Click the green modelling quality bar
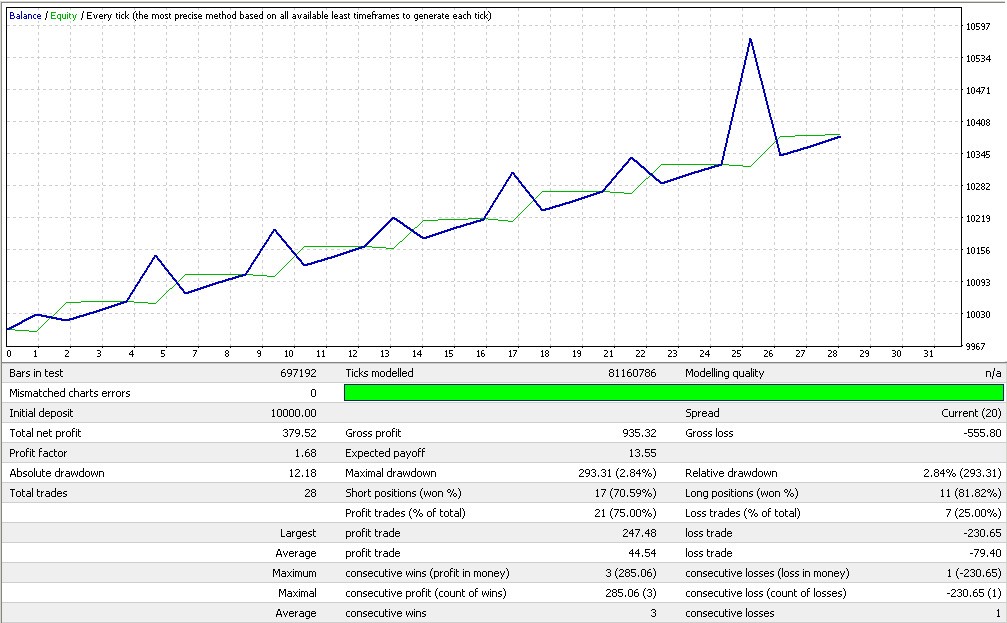 point(673,392)
